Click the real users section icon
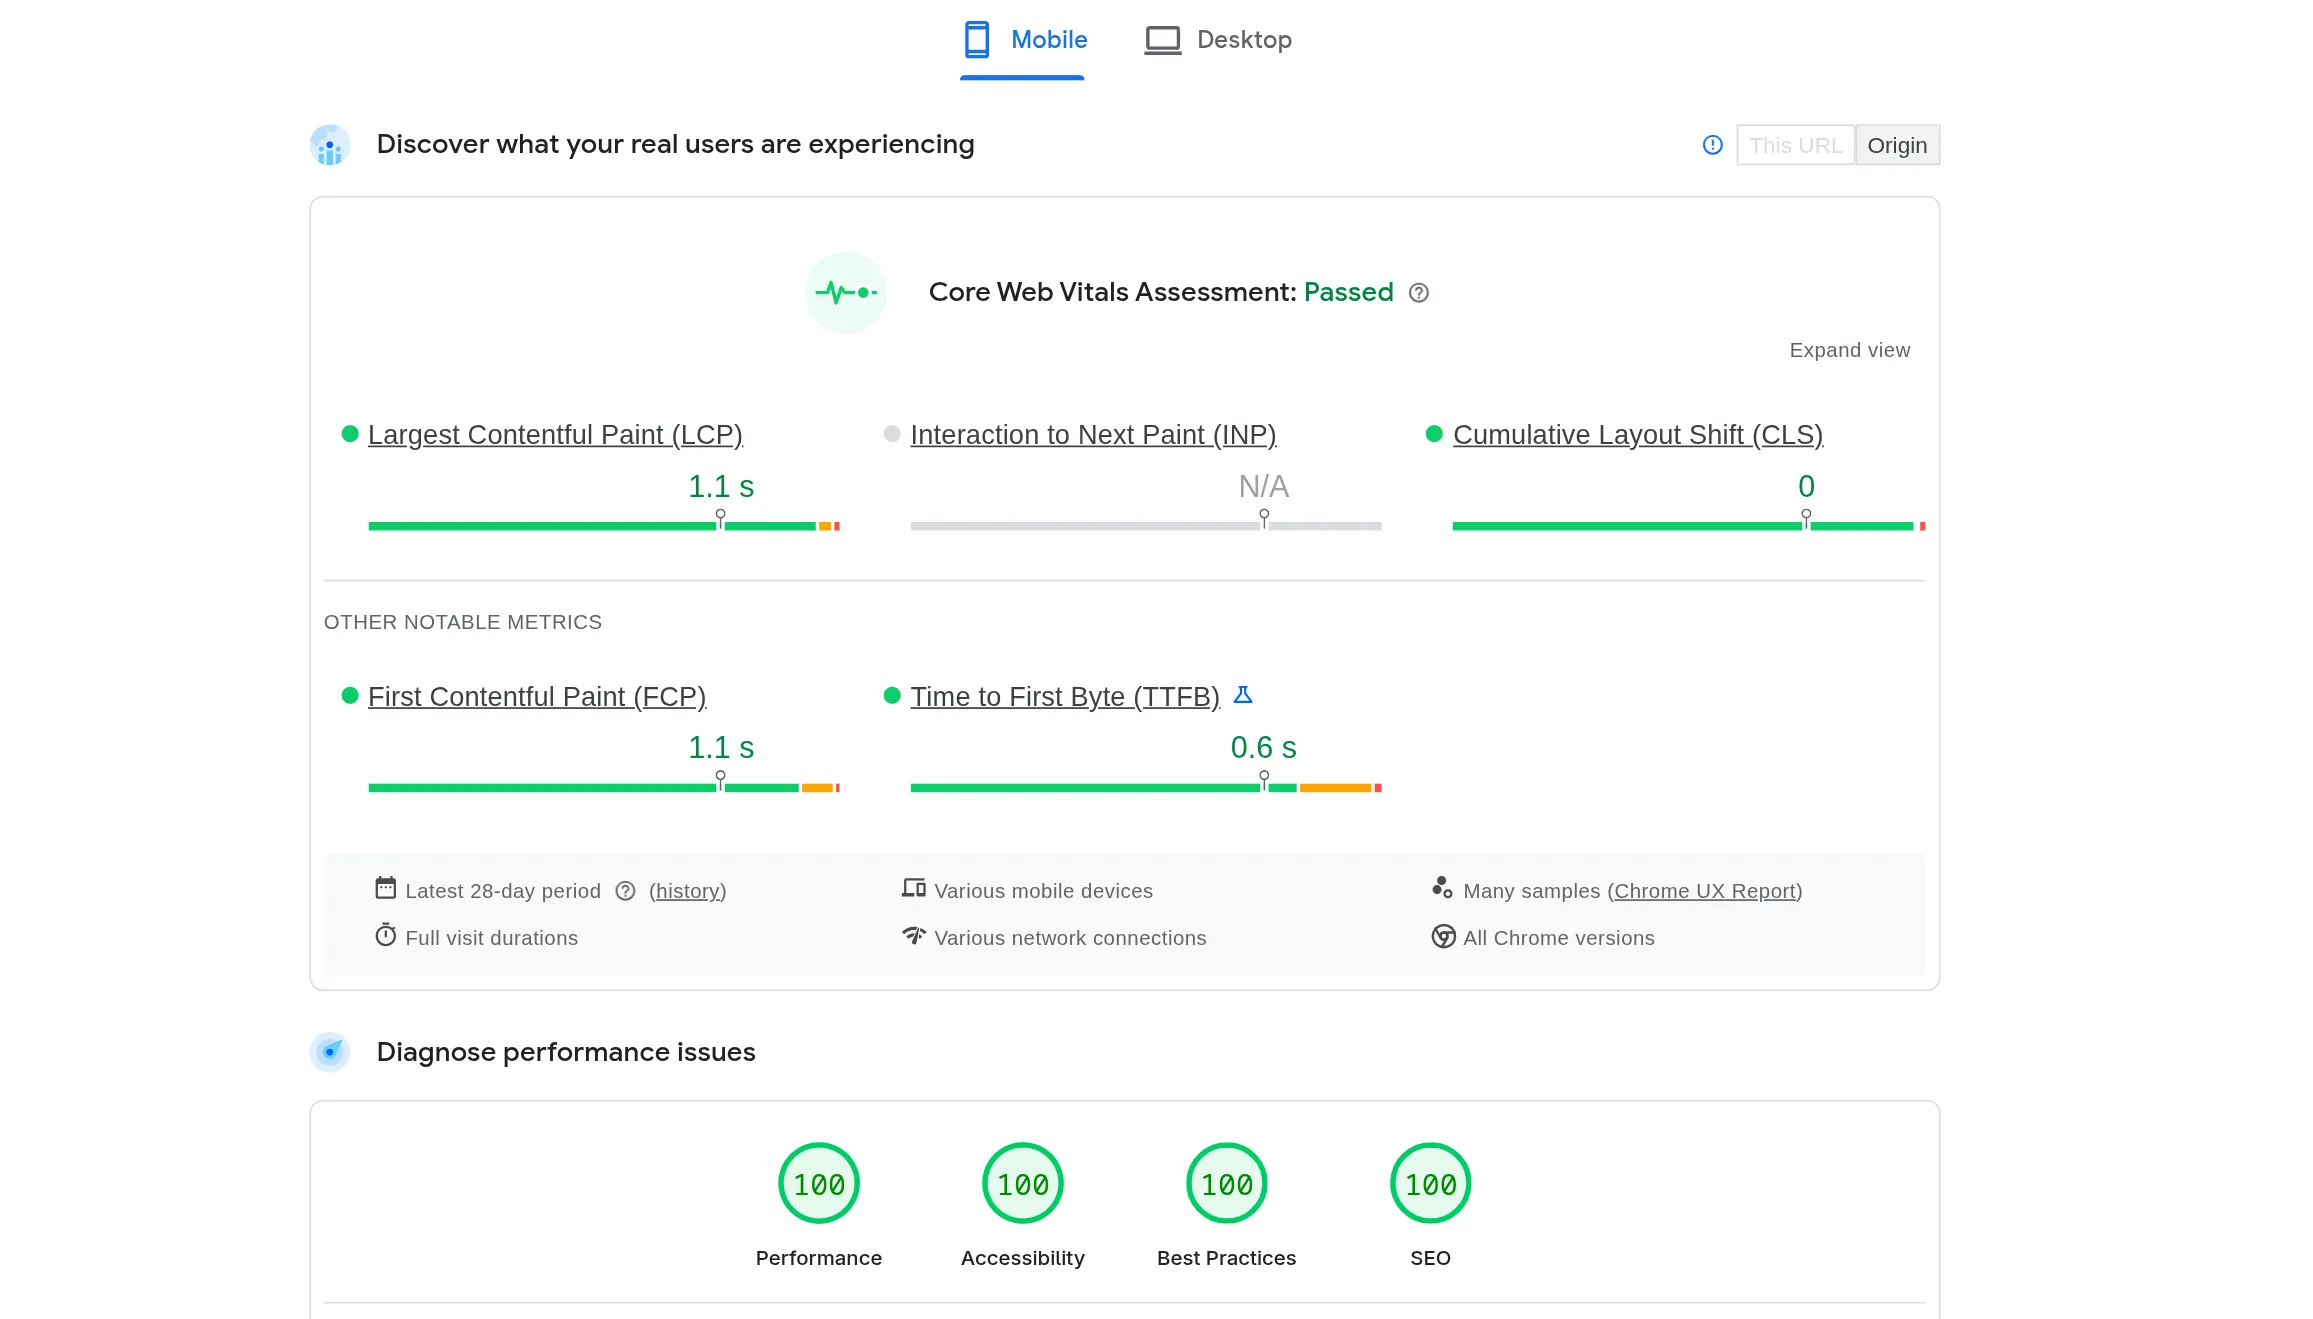 [x=330, y=145]
